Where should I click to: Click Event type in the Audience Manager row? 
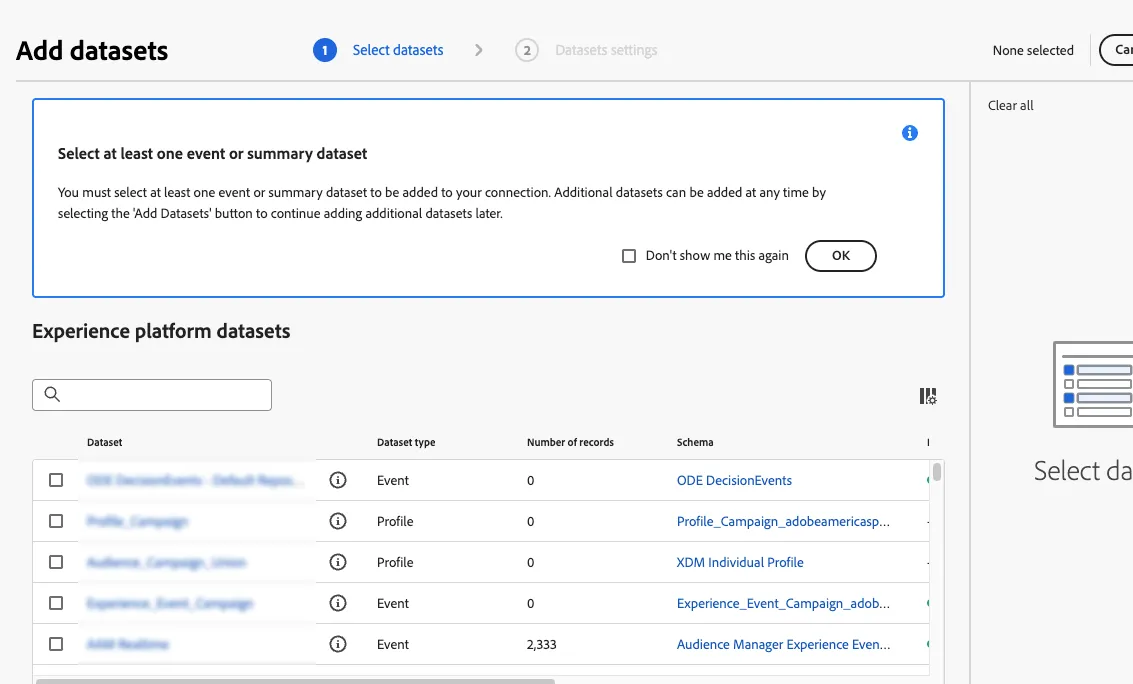(x=393, y=644)
